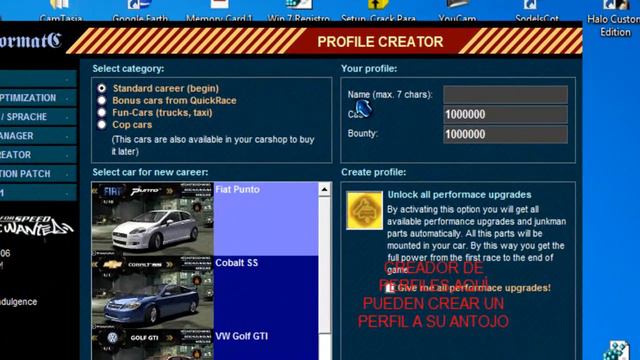
Task: Select Standard career (begin) radio button
Action: pos(102,88)
